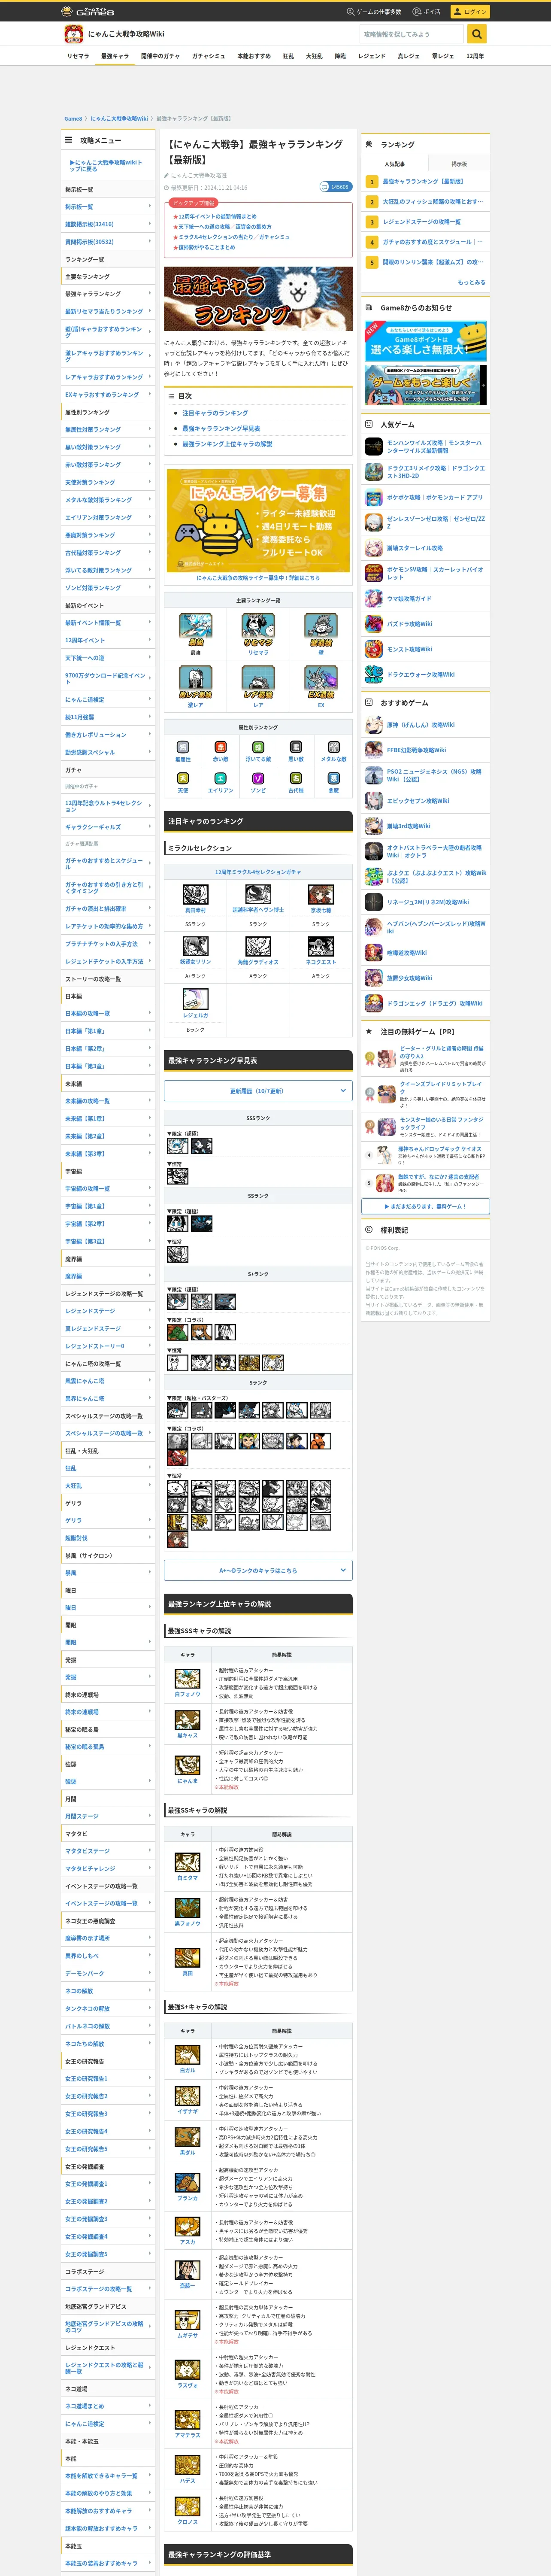Open まだまだあります、無料ゲーム！ button
Screen dimensions: 551x2576
pos(426,1206)
